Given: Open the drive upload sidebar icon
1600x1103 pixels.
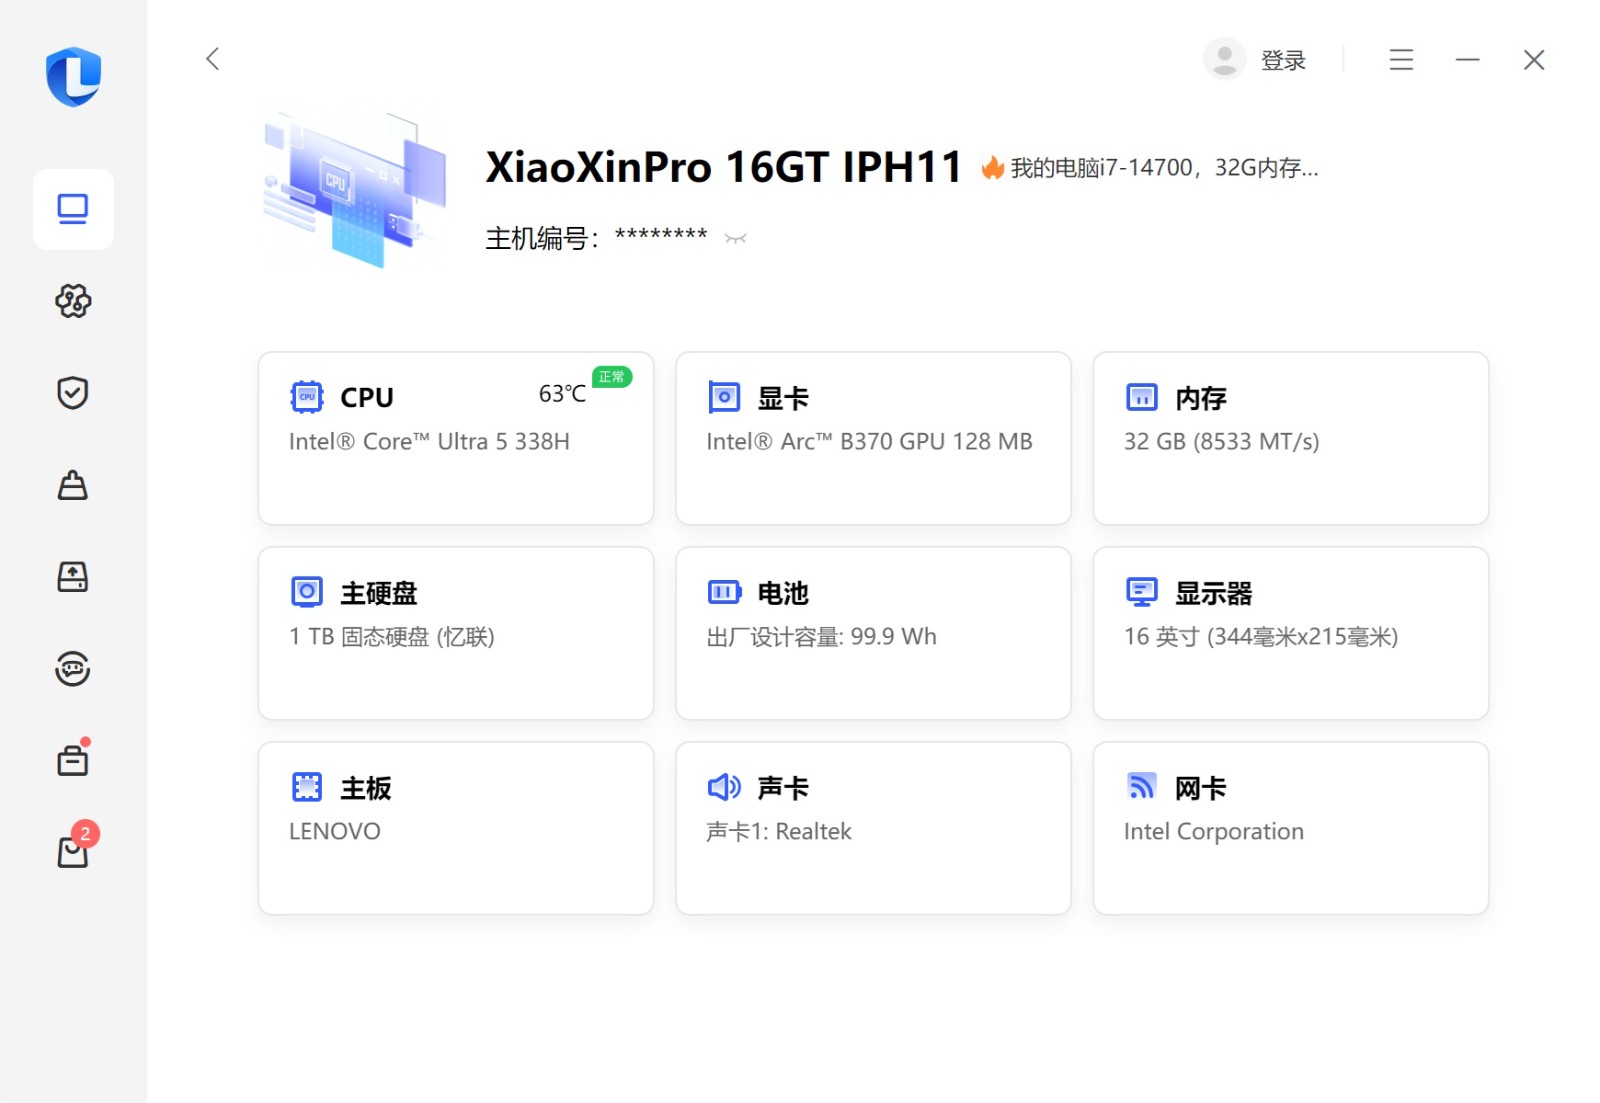Looking at the screenshot, I should [x=73, y=577].
